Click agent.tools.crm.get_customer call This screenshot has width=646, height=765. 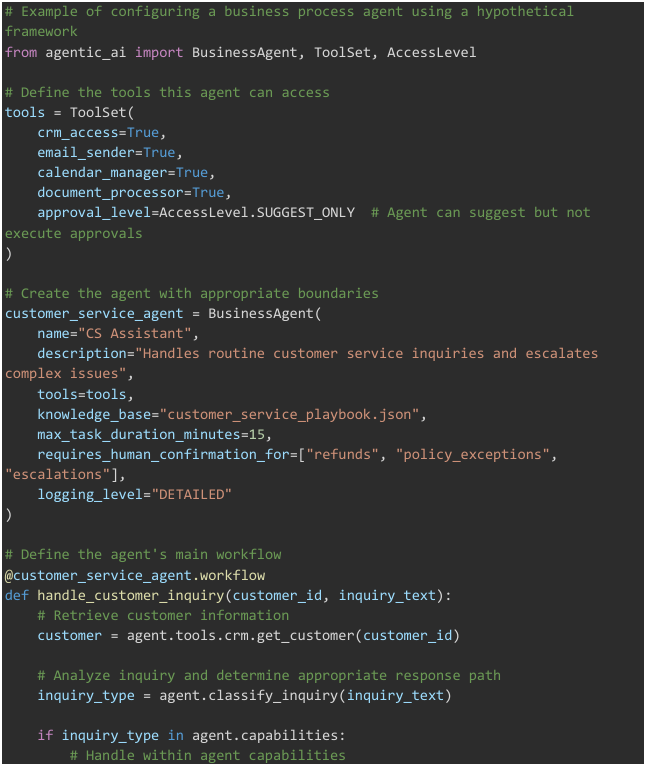pos(241,636)
